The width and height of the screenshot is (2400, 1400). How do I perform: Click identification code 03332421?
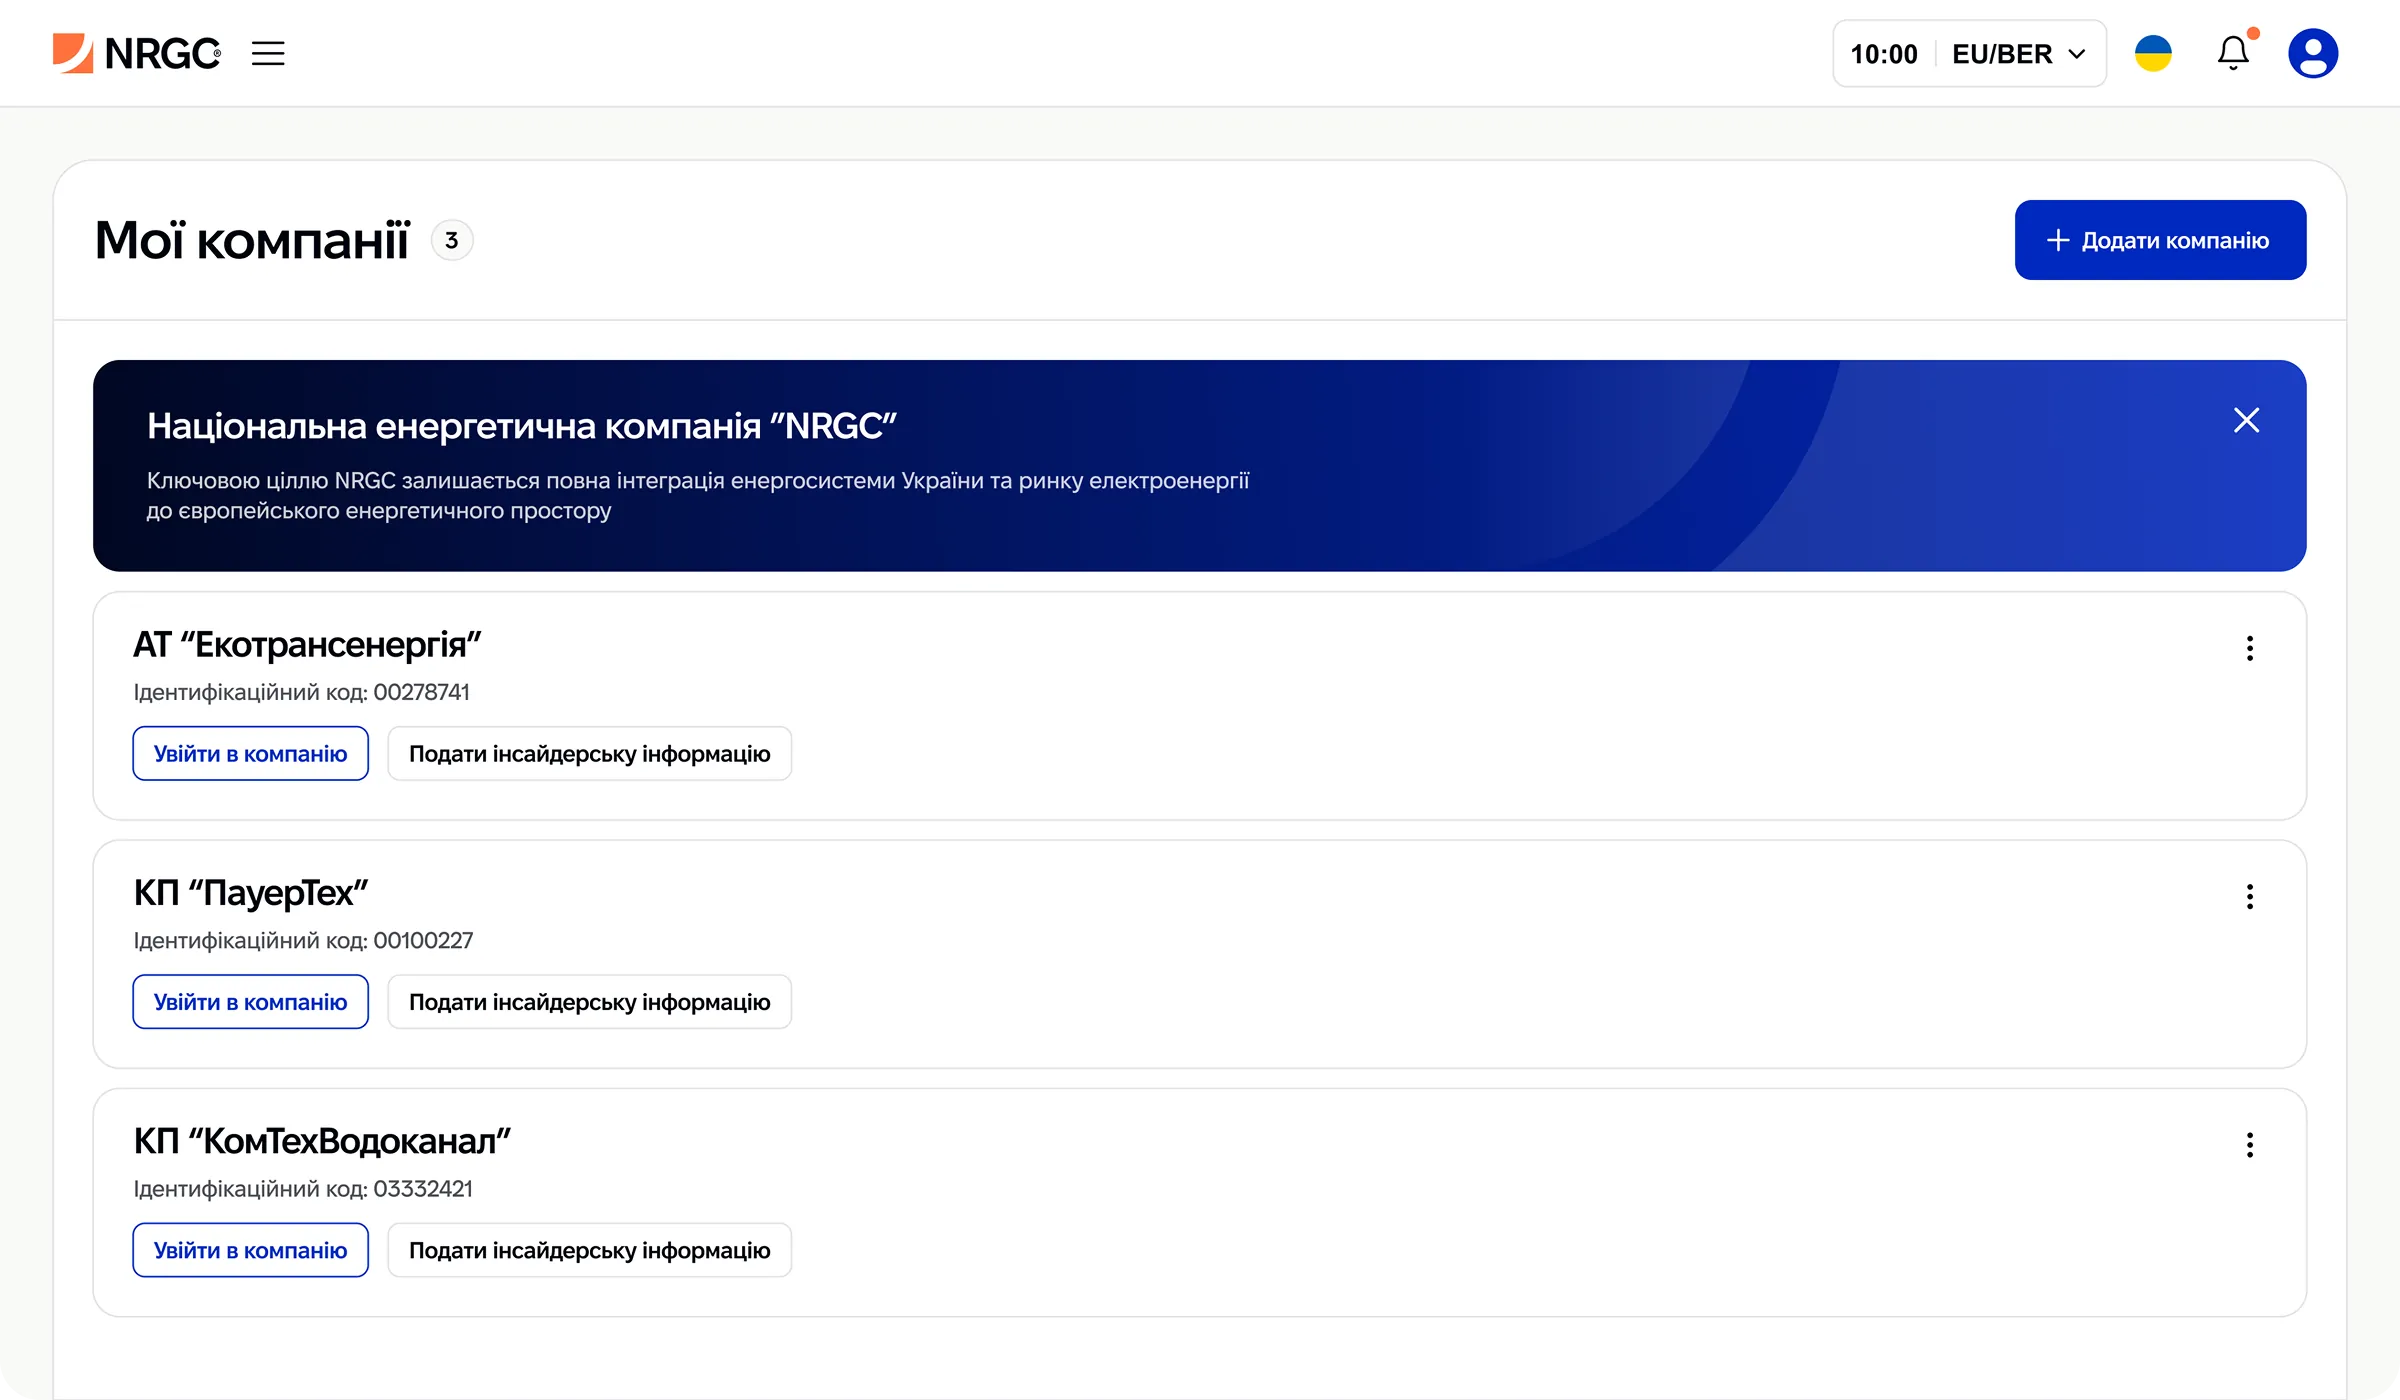click(x=423, y=1189)
